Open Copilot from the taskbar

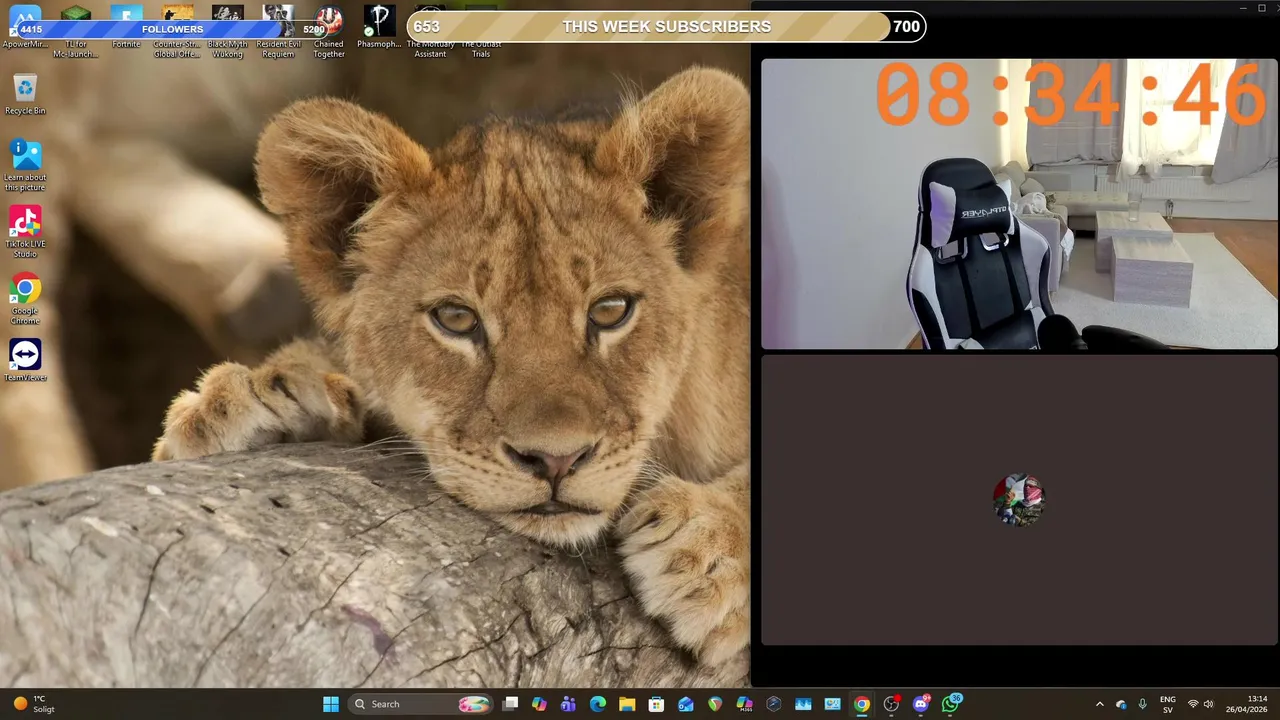click(x=539, y=704)
